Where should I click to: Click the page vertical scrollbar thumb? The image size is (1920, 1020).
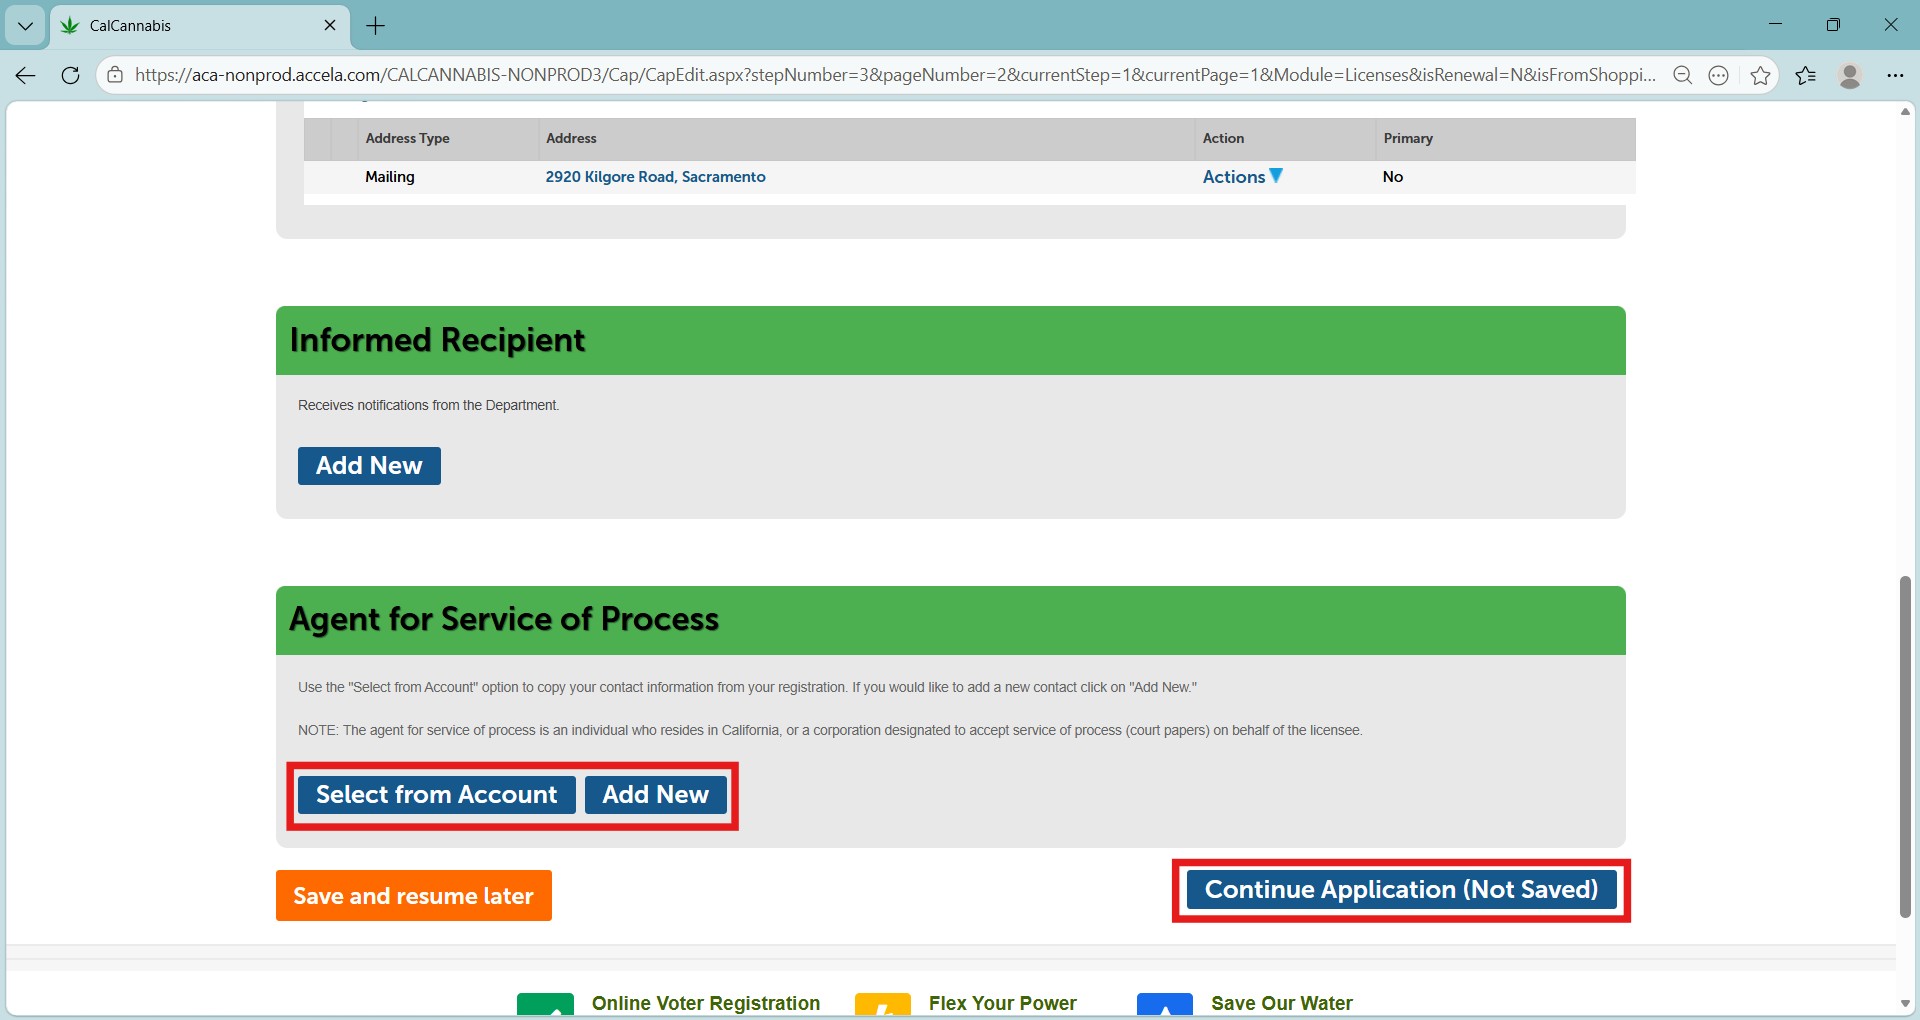(x=1905, y=747)
